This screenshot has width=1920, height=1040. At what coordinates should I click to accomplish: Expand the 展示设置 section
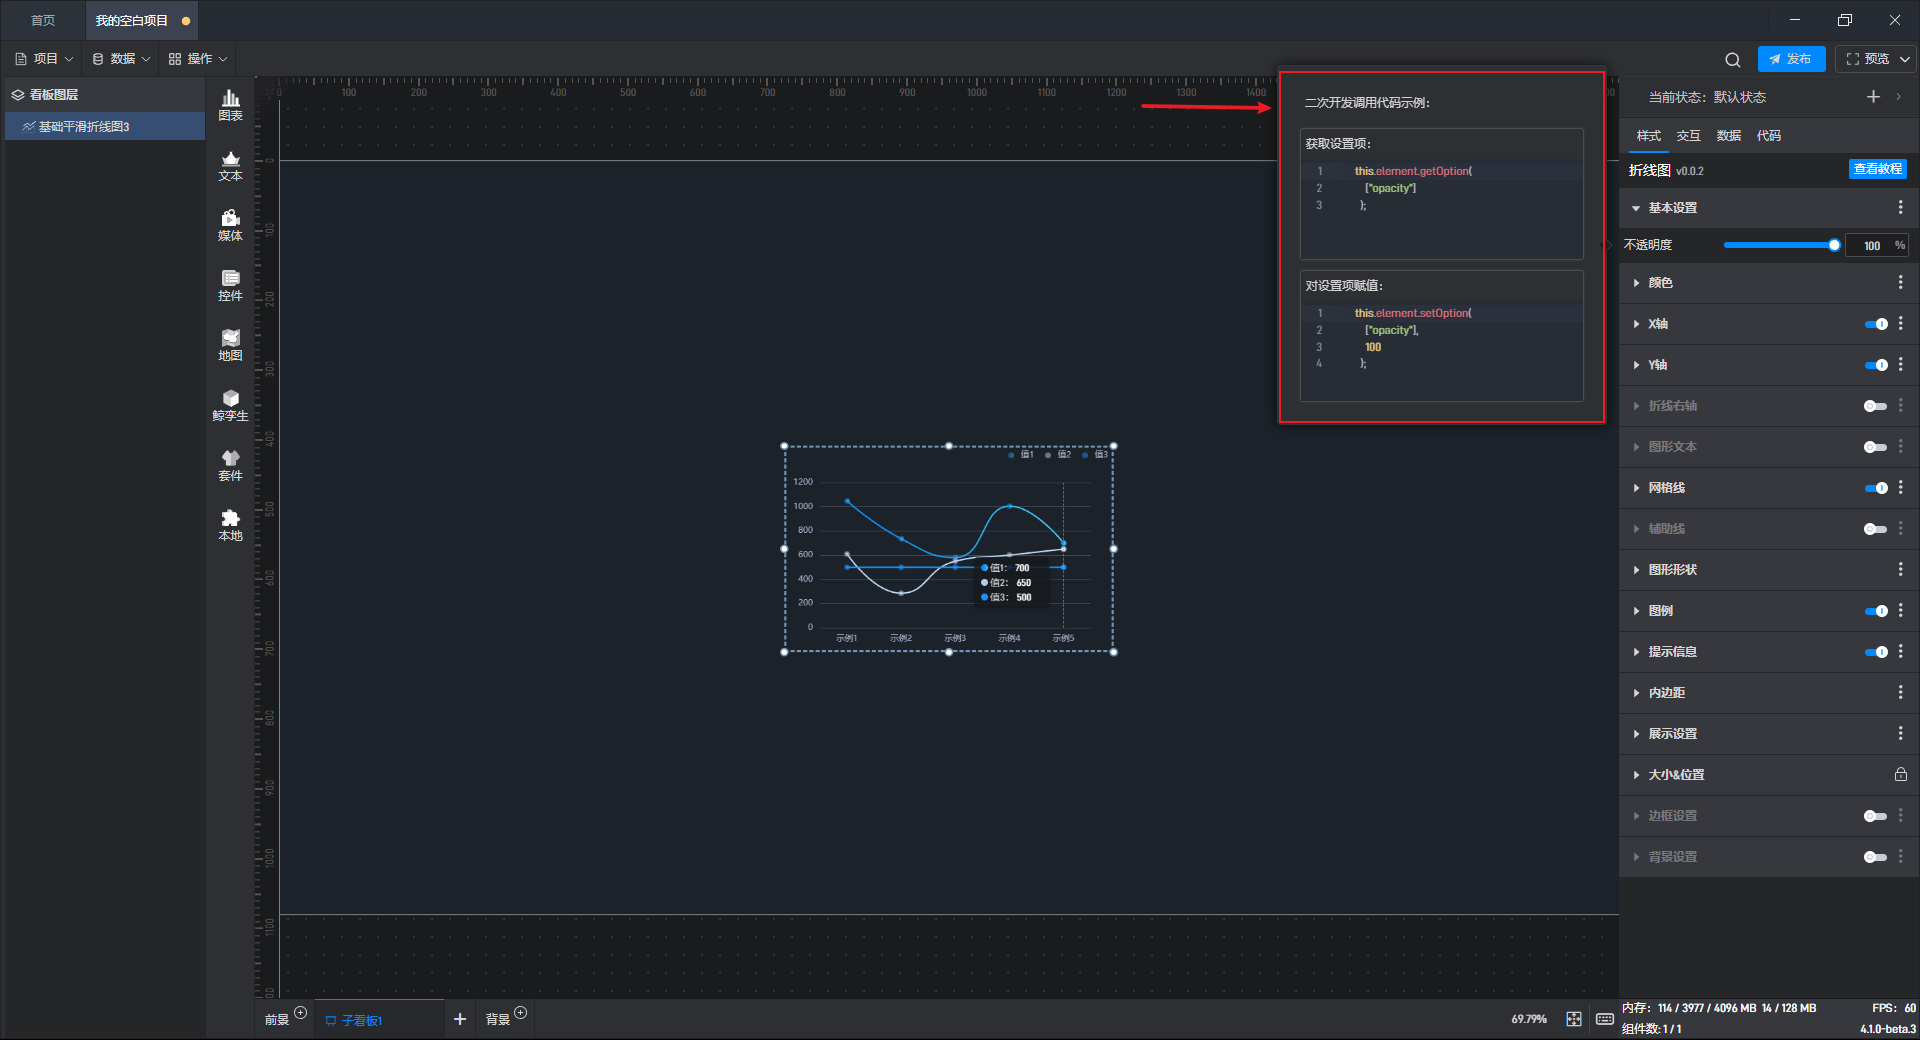[1636, 734]
